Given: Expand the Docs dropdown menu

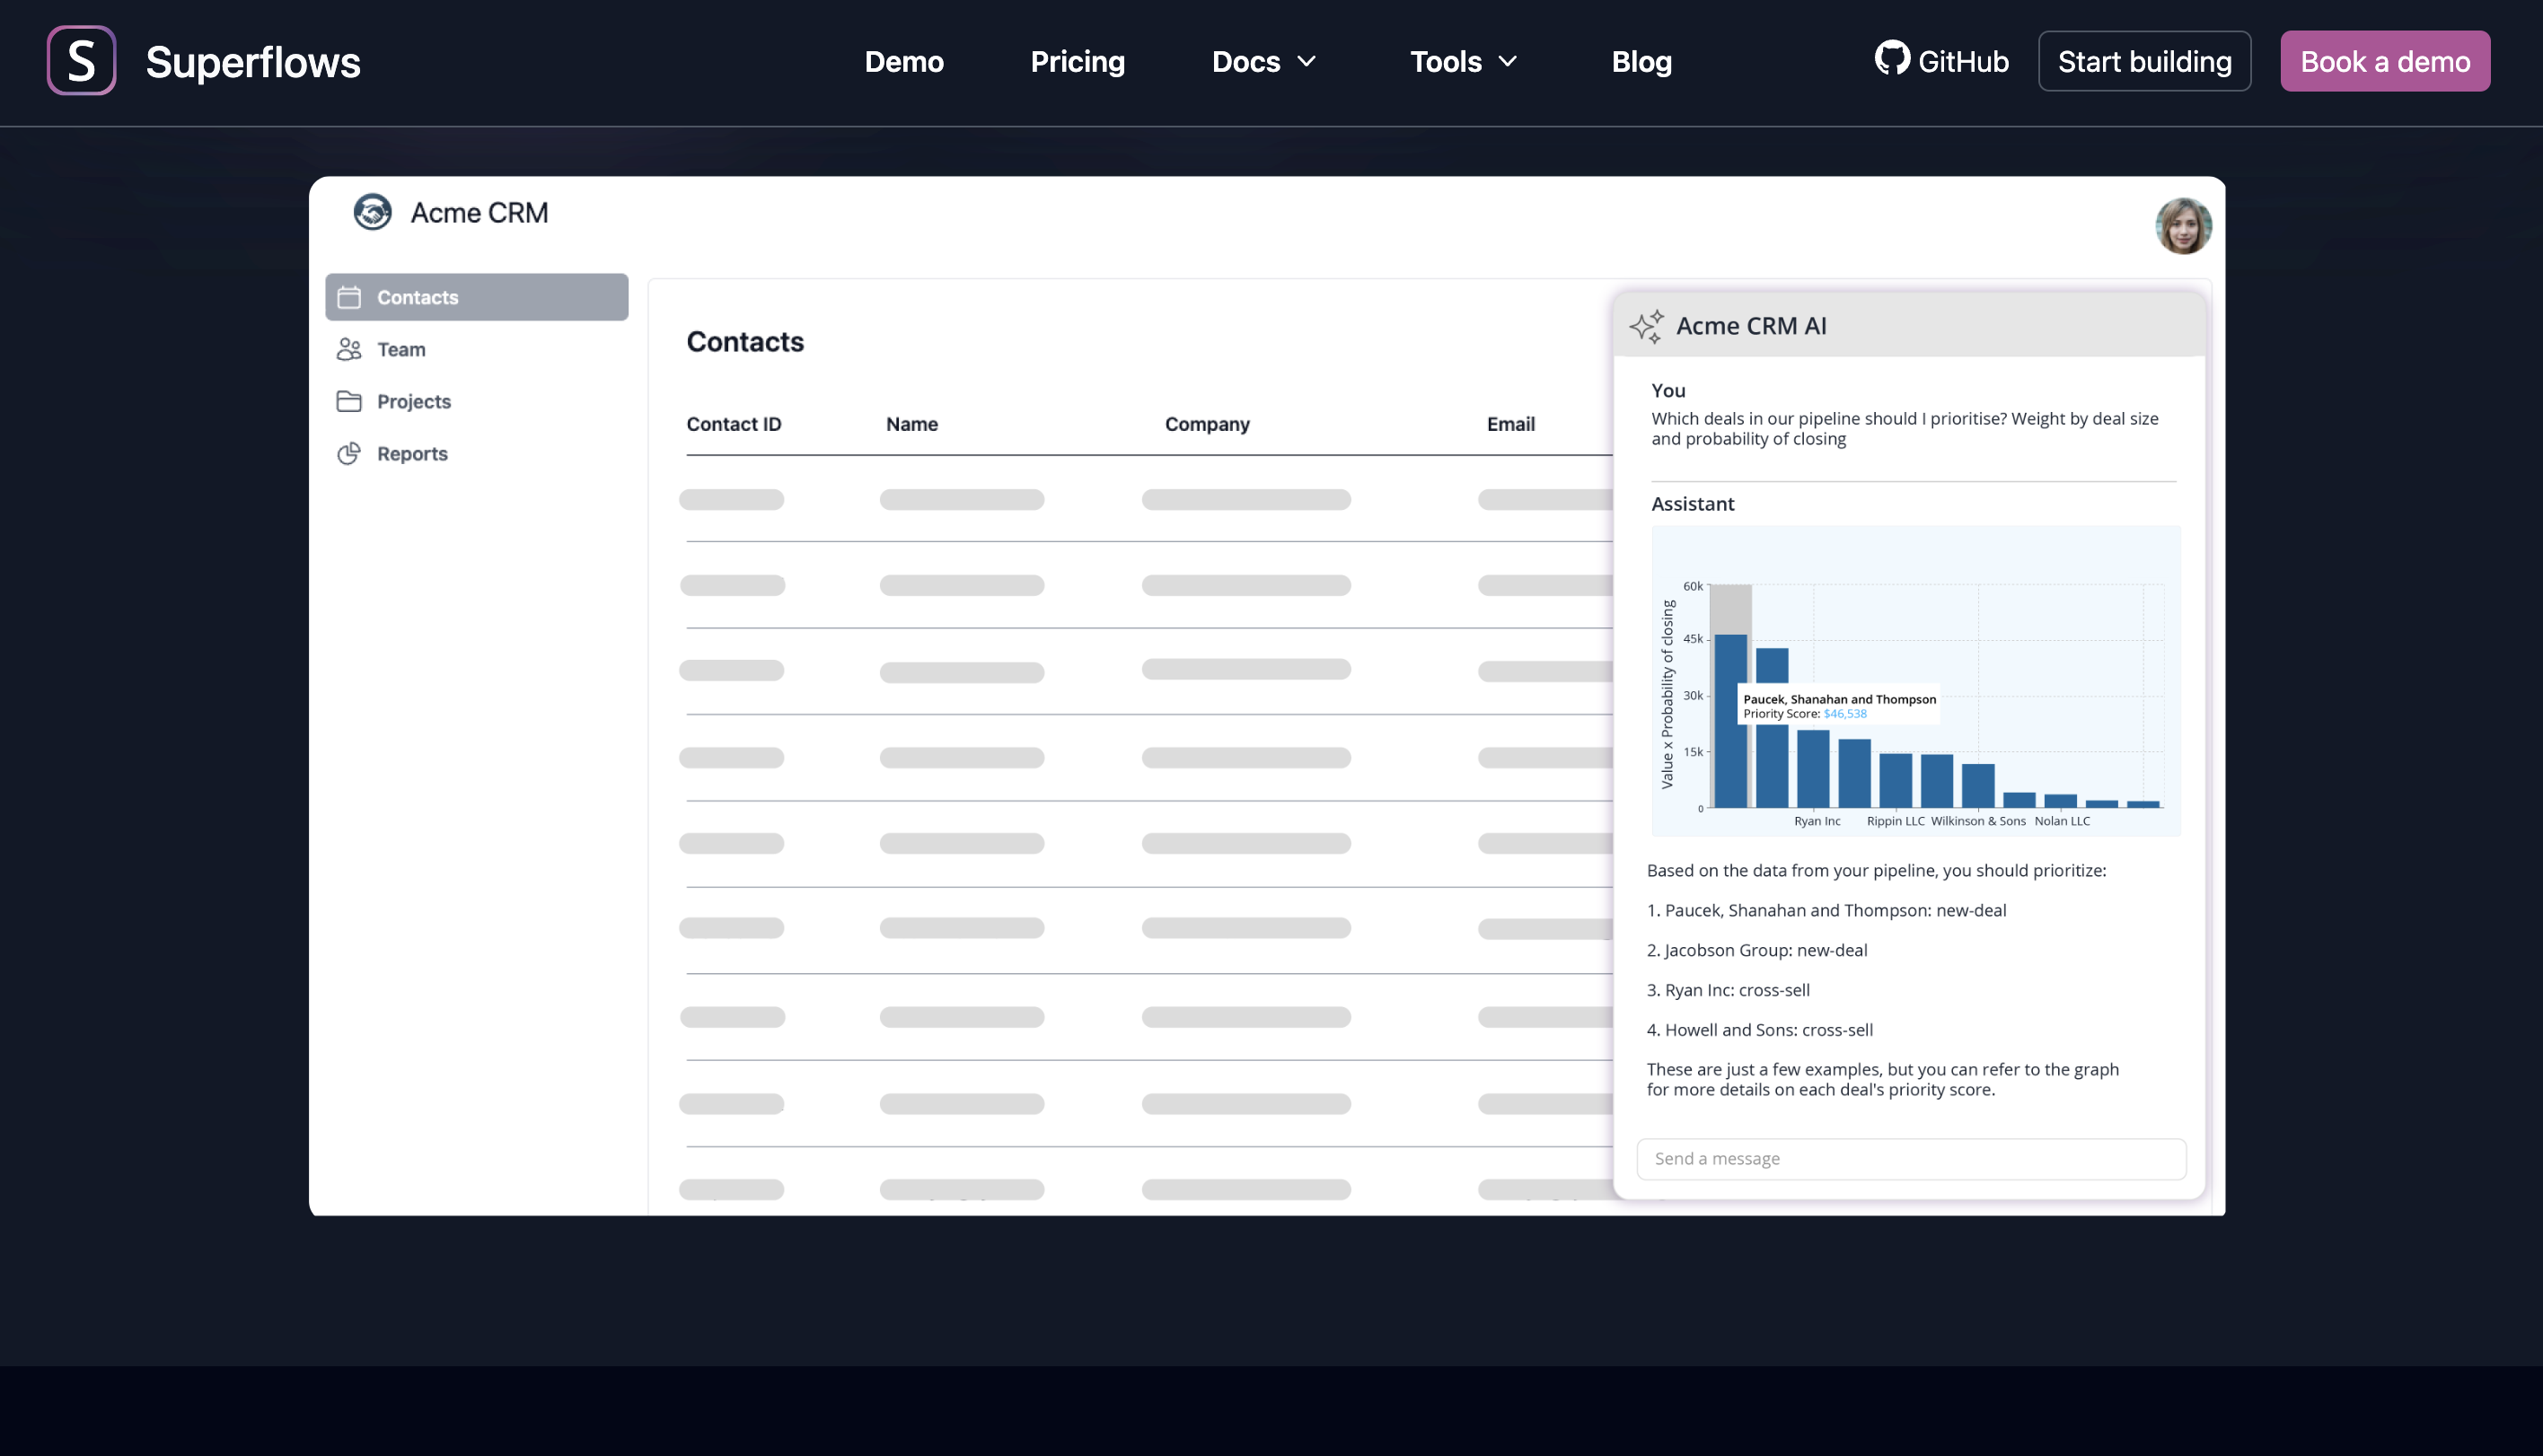Looking at the screenshot, I should tap(1263, 61).
